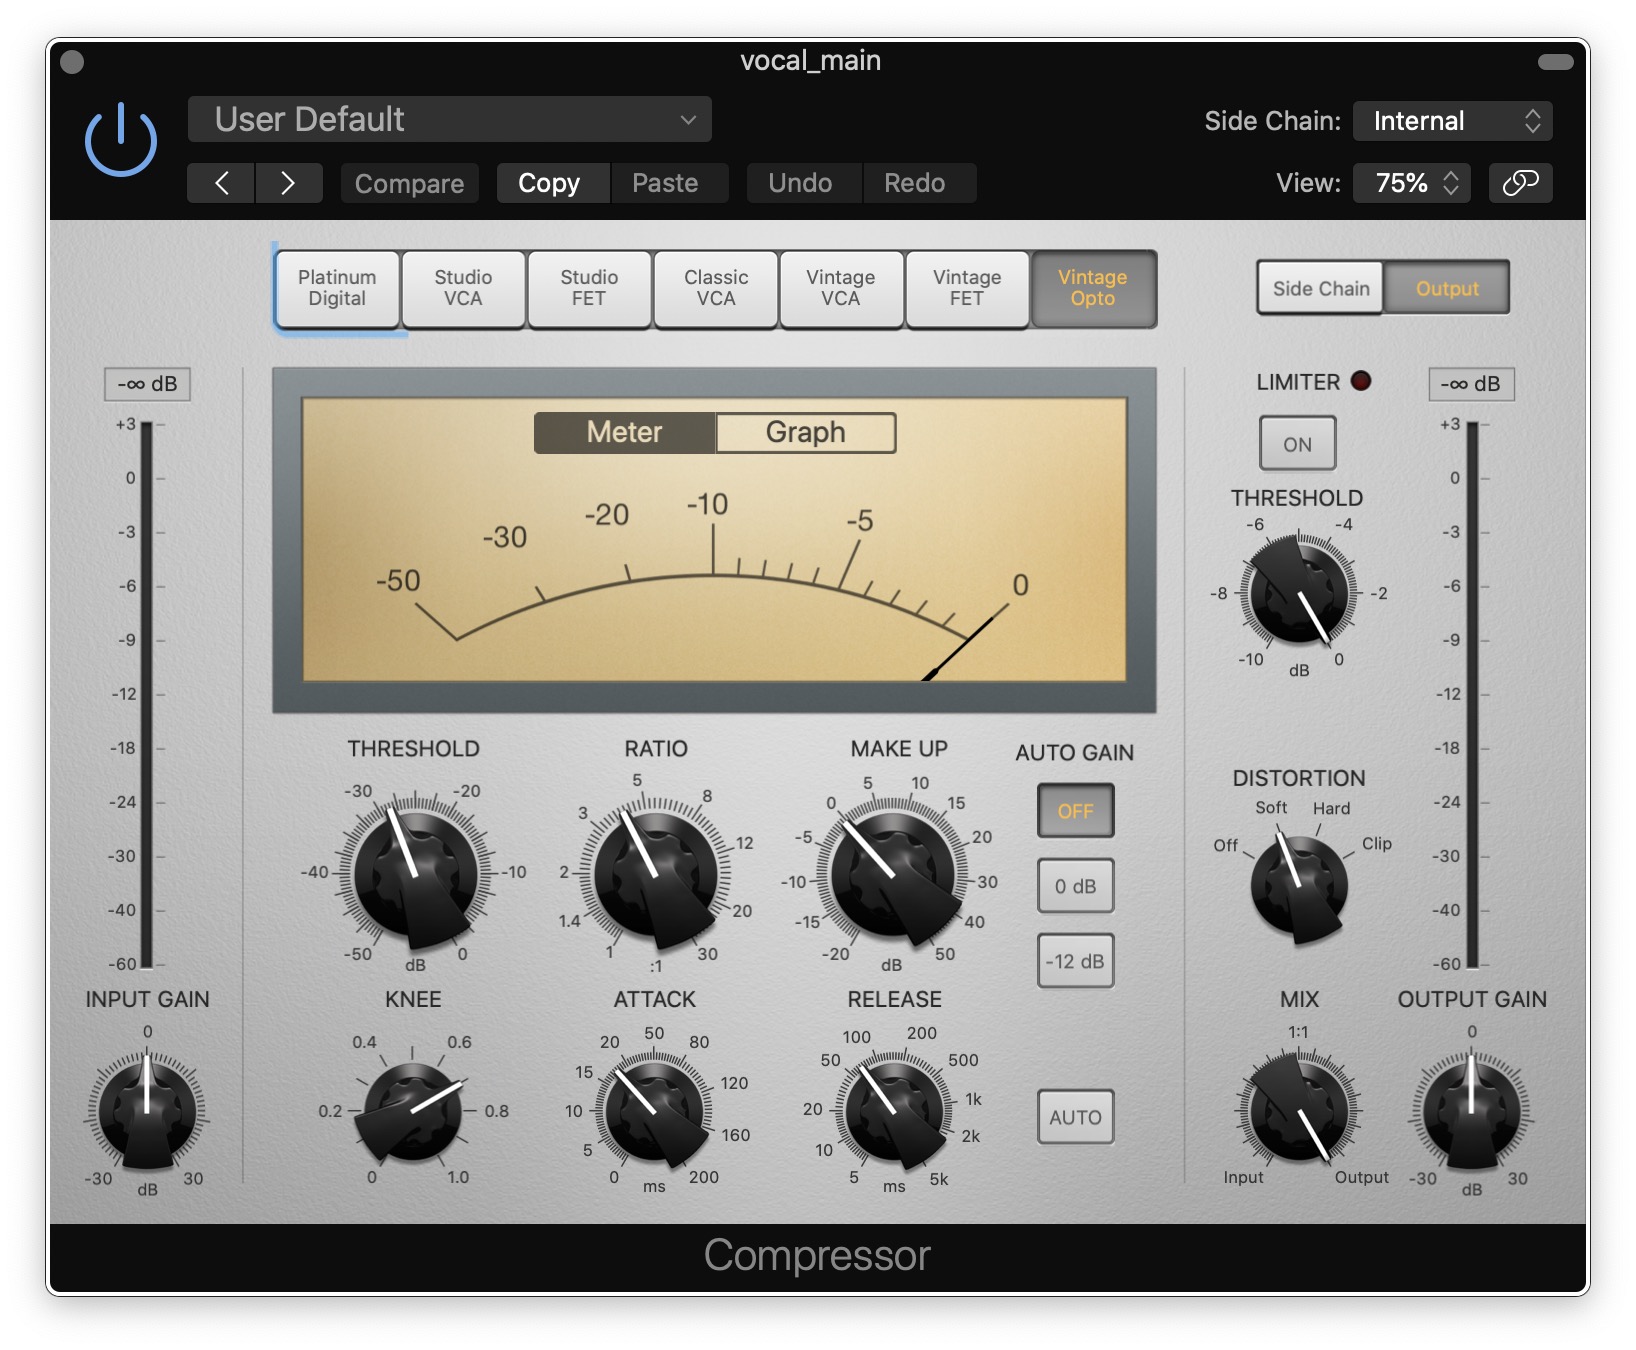Viewport: 1636px width, 1350px height.
Task: Click the Input Gain knob
Action: (x=147, y=1110)
